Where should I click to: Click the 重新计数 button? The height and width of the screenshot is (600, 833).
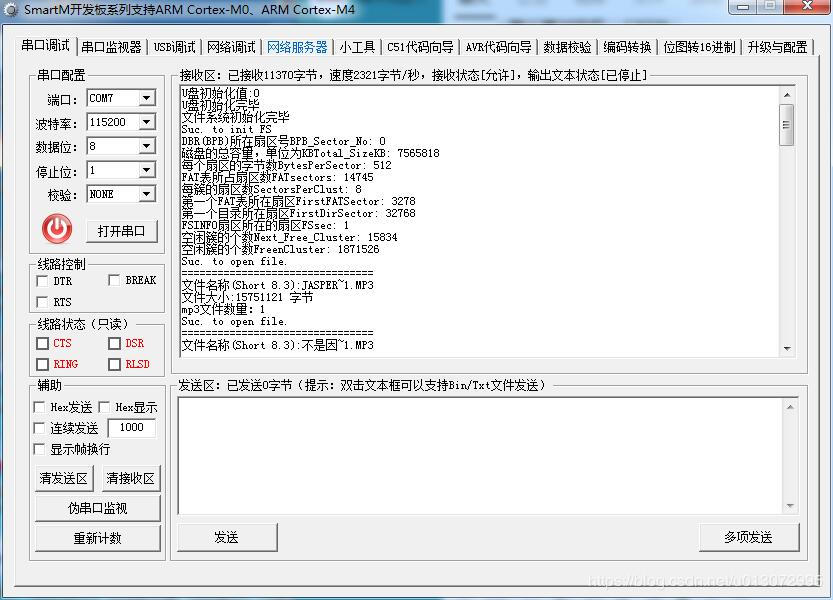98,538
